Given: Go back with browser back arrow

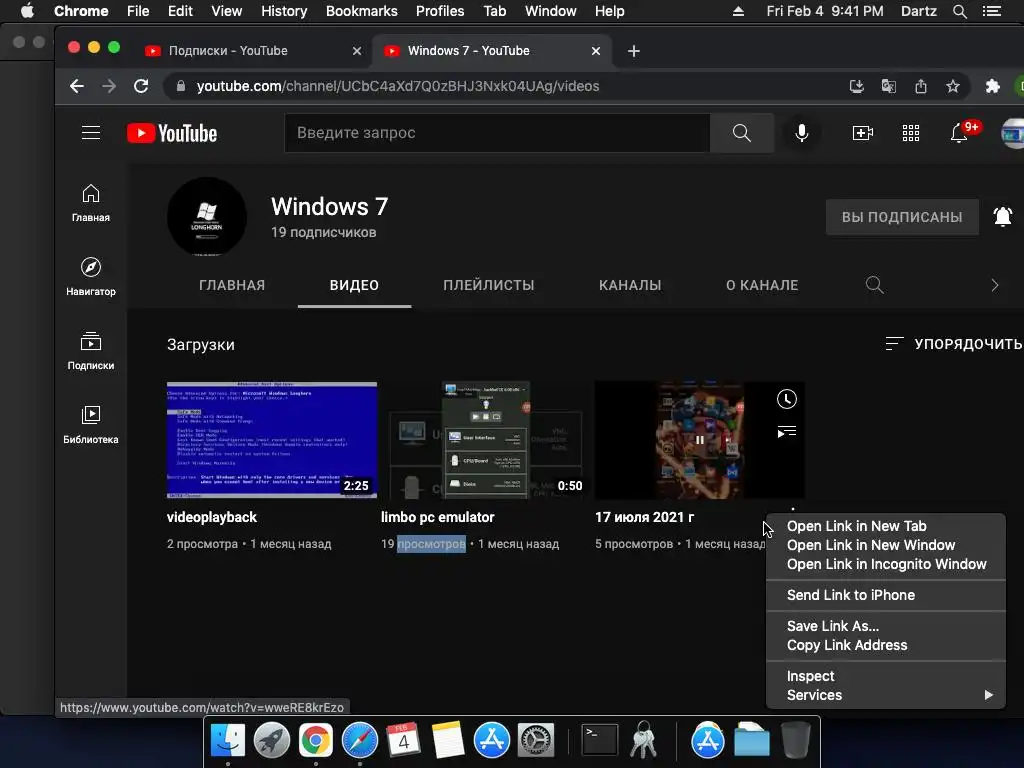Looking at the screenshot, I should point(77,86).
